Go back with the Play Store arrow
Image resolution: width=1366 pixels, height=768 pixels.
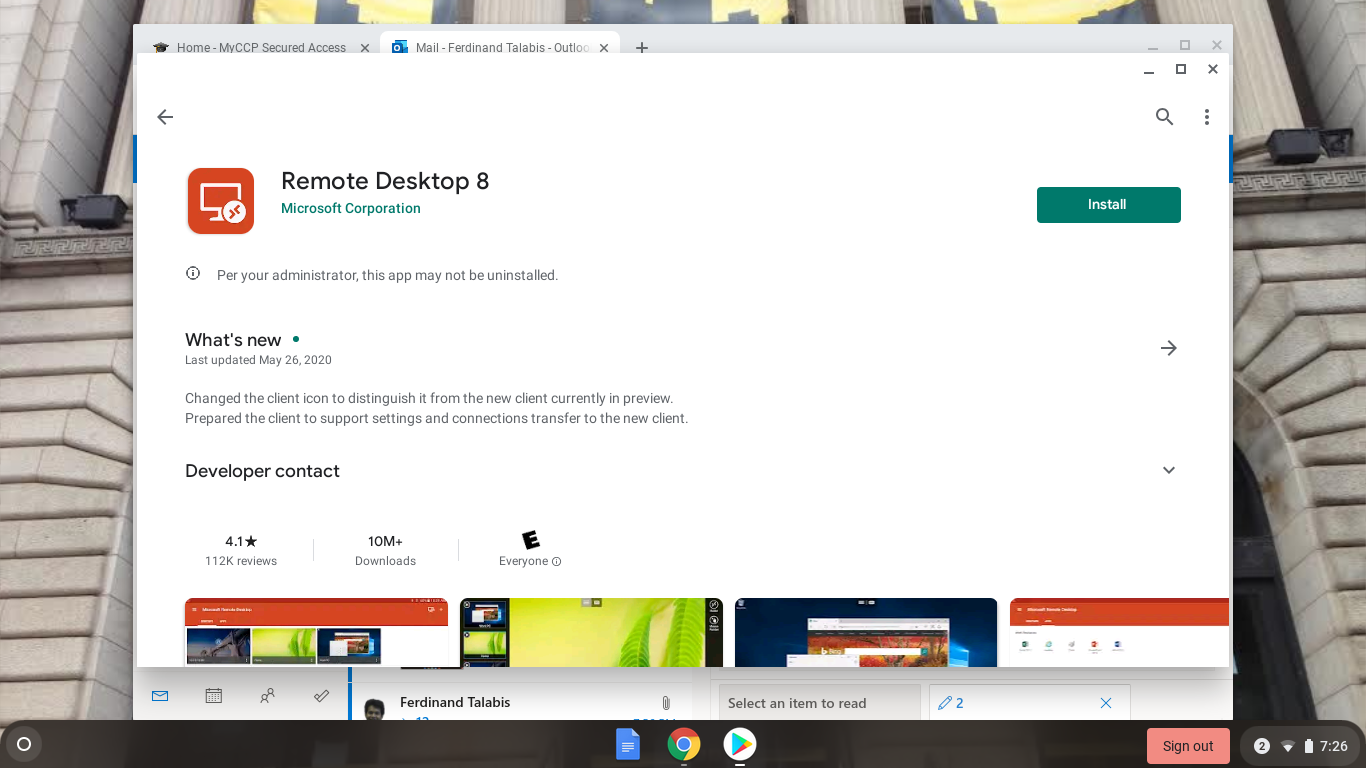tap(165, 117)
